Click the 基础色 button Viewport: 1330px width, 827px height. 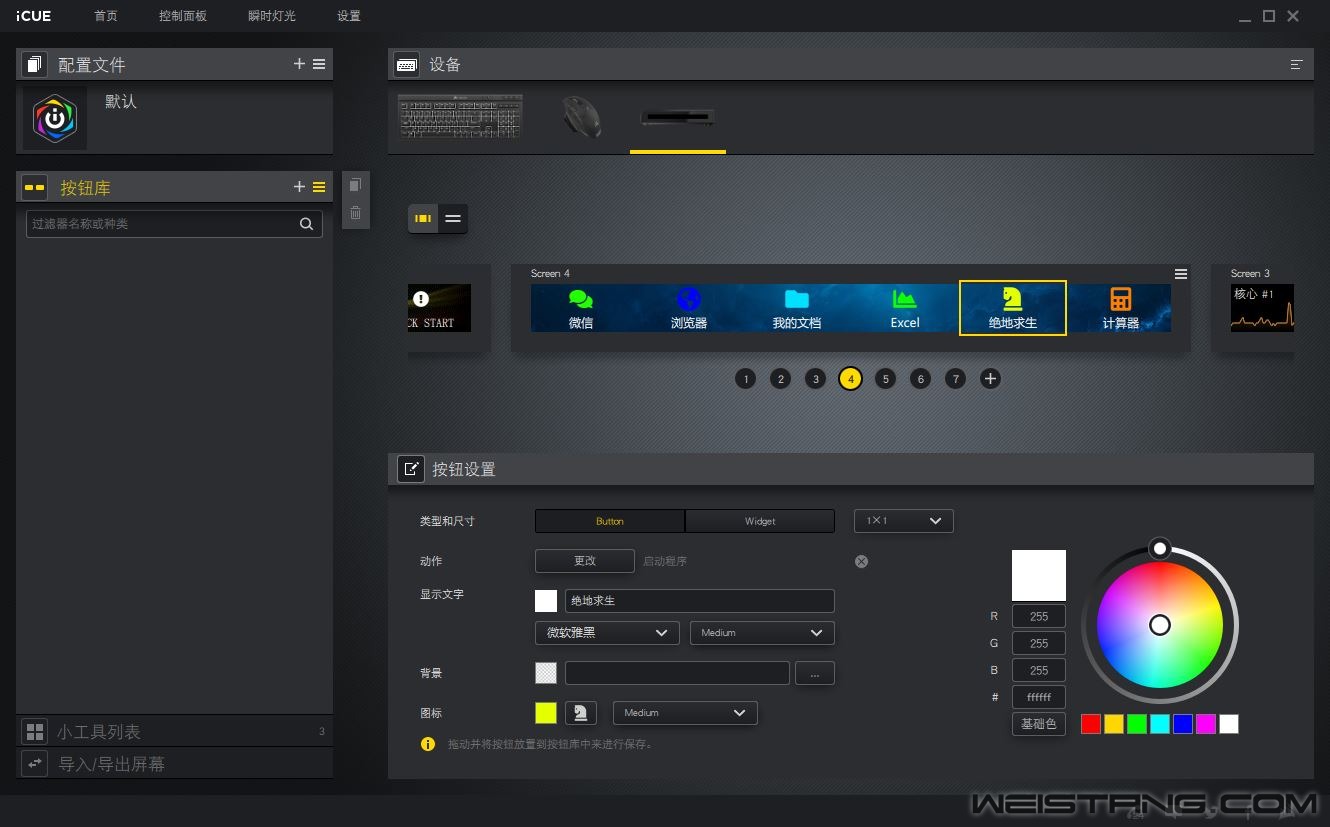tap(1039, 724)
